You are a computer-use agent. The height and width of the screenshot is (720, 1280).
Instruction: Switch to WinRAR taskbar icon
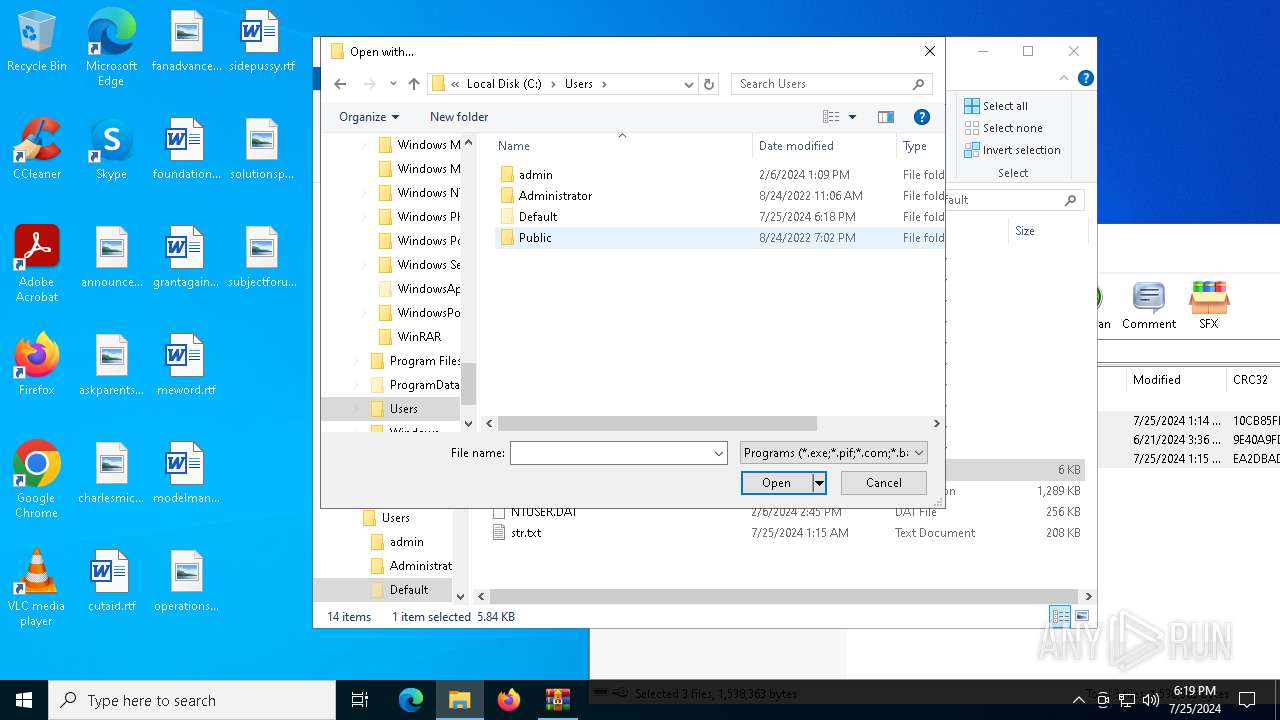point(557,700)
